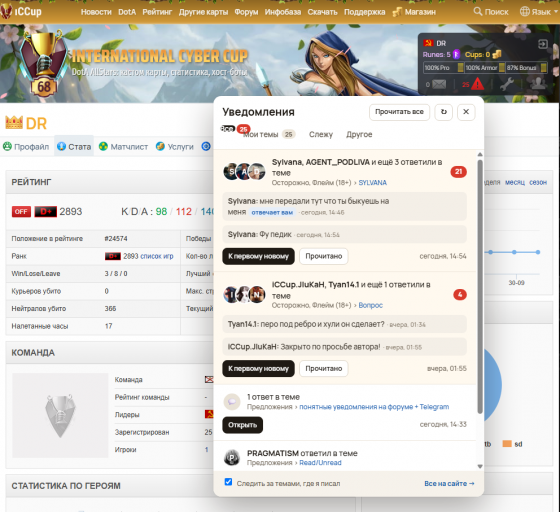Click the crown icon next to DR
The width and height of the screenshot is (560, 512).
14,123
